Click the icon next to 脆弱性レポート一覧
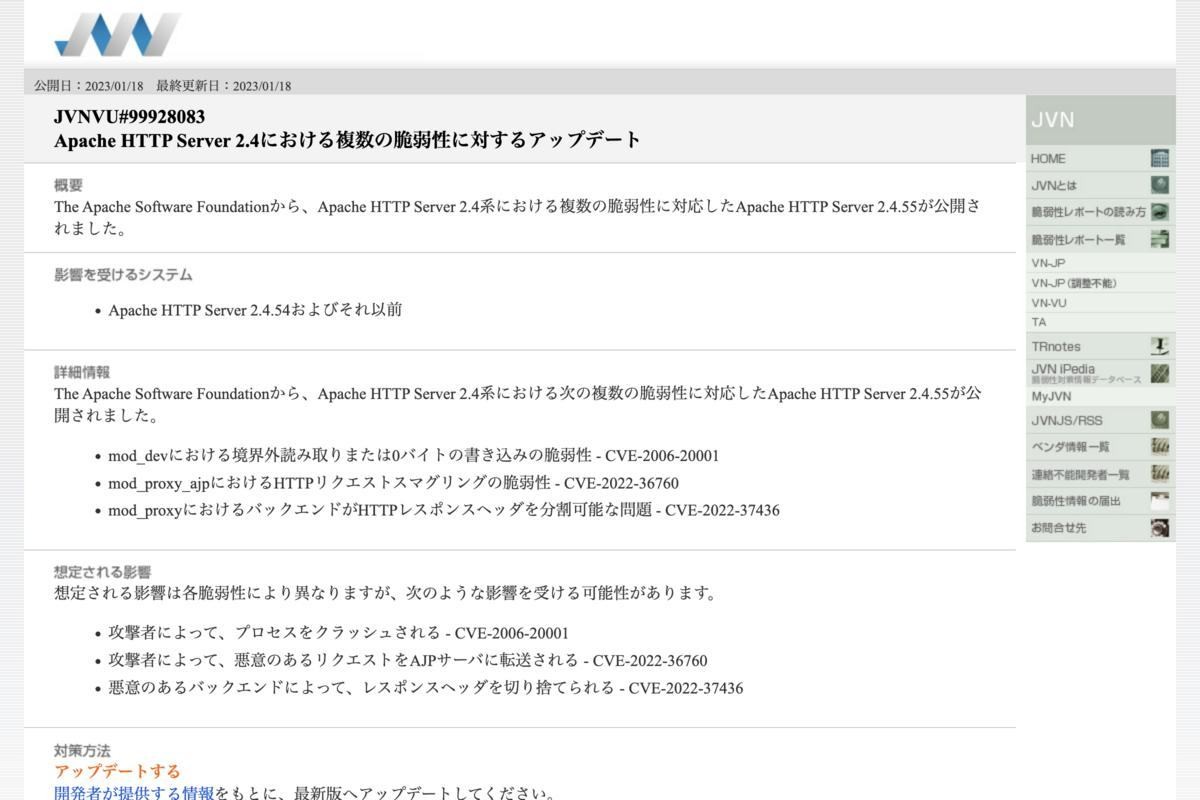 (x=1159, y=239)
